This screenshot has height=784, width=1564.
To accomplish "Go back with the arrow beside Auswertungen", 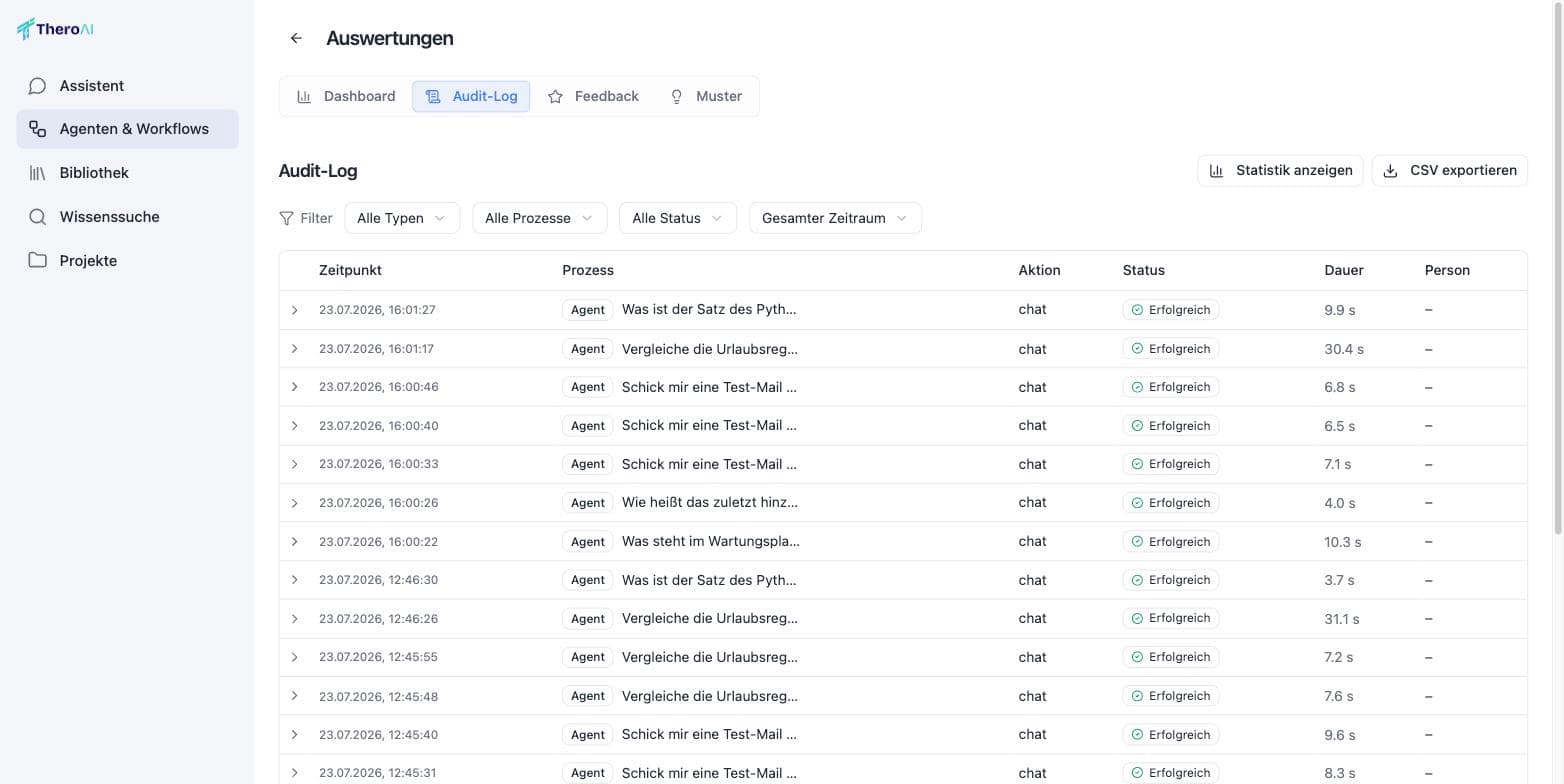I will (296, 38).
